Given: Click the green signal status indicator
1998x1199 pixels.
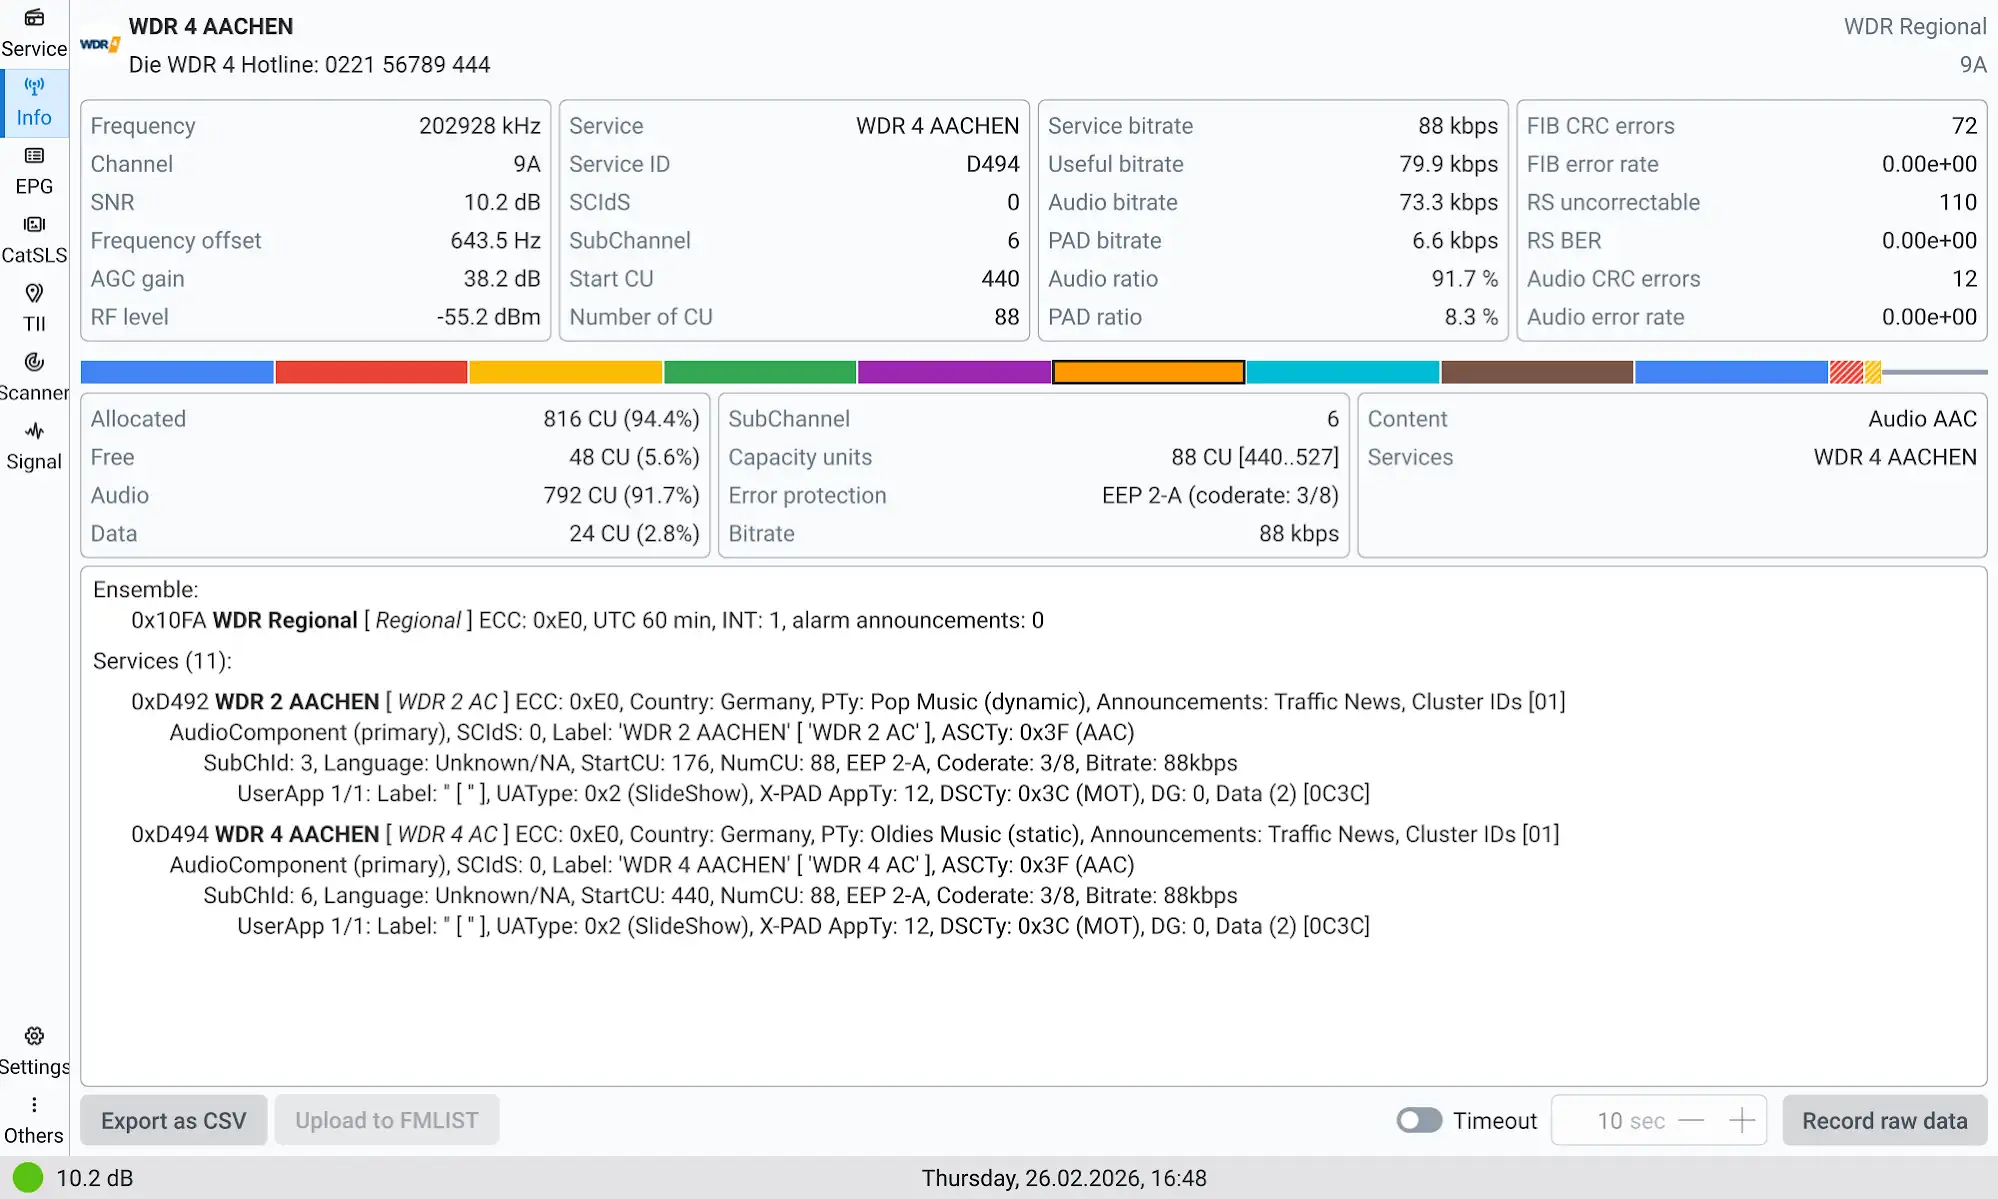Looking at the screenshot, I should pyautogui.click(x=28, y=1178).
